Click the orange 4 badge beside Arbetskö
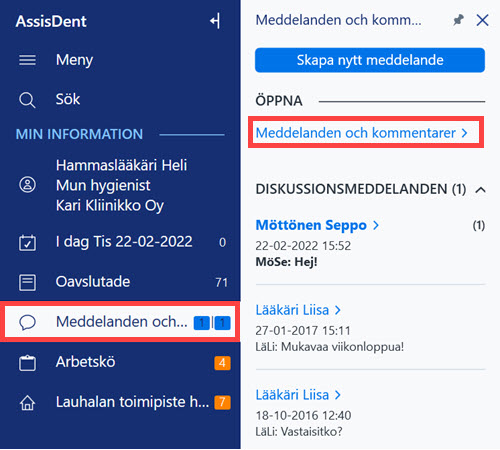The height and width of the screenshot is (450, 500). pos(222,363)
